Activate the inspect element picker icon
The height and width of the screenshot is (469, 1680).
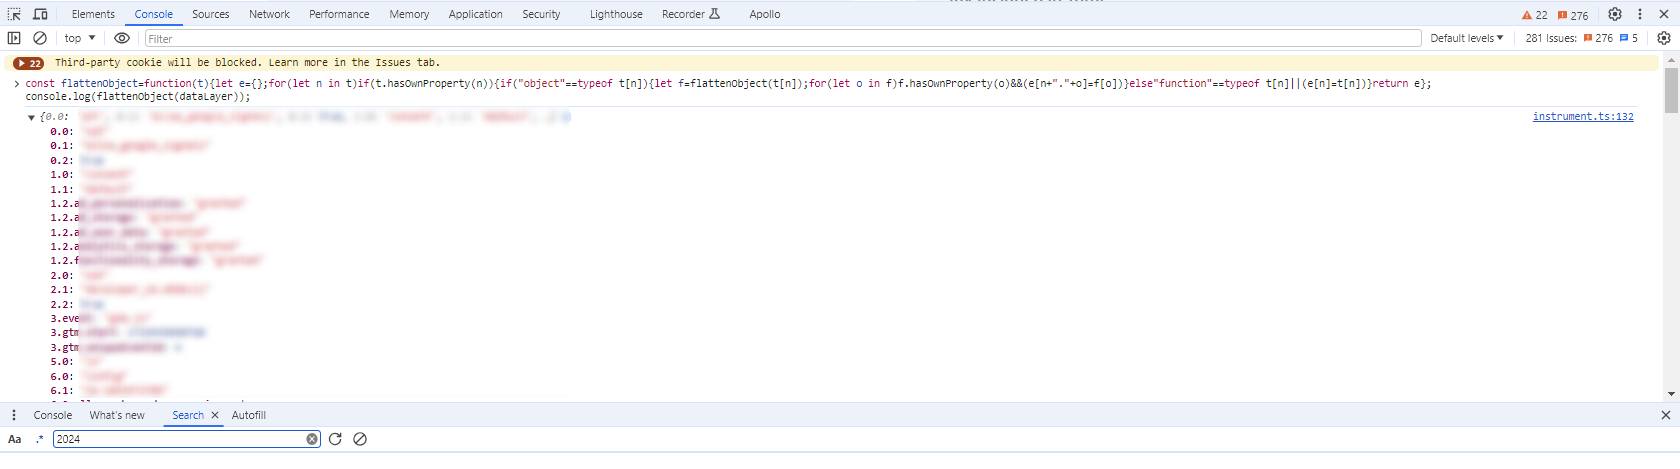[14, 14]
